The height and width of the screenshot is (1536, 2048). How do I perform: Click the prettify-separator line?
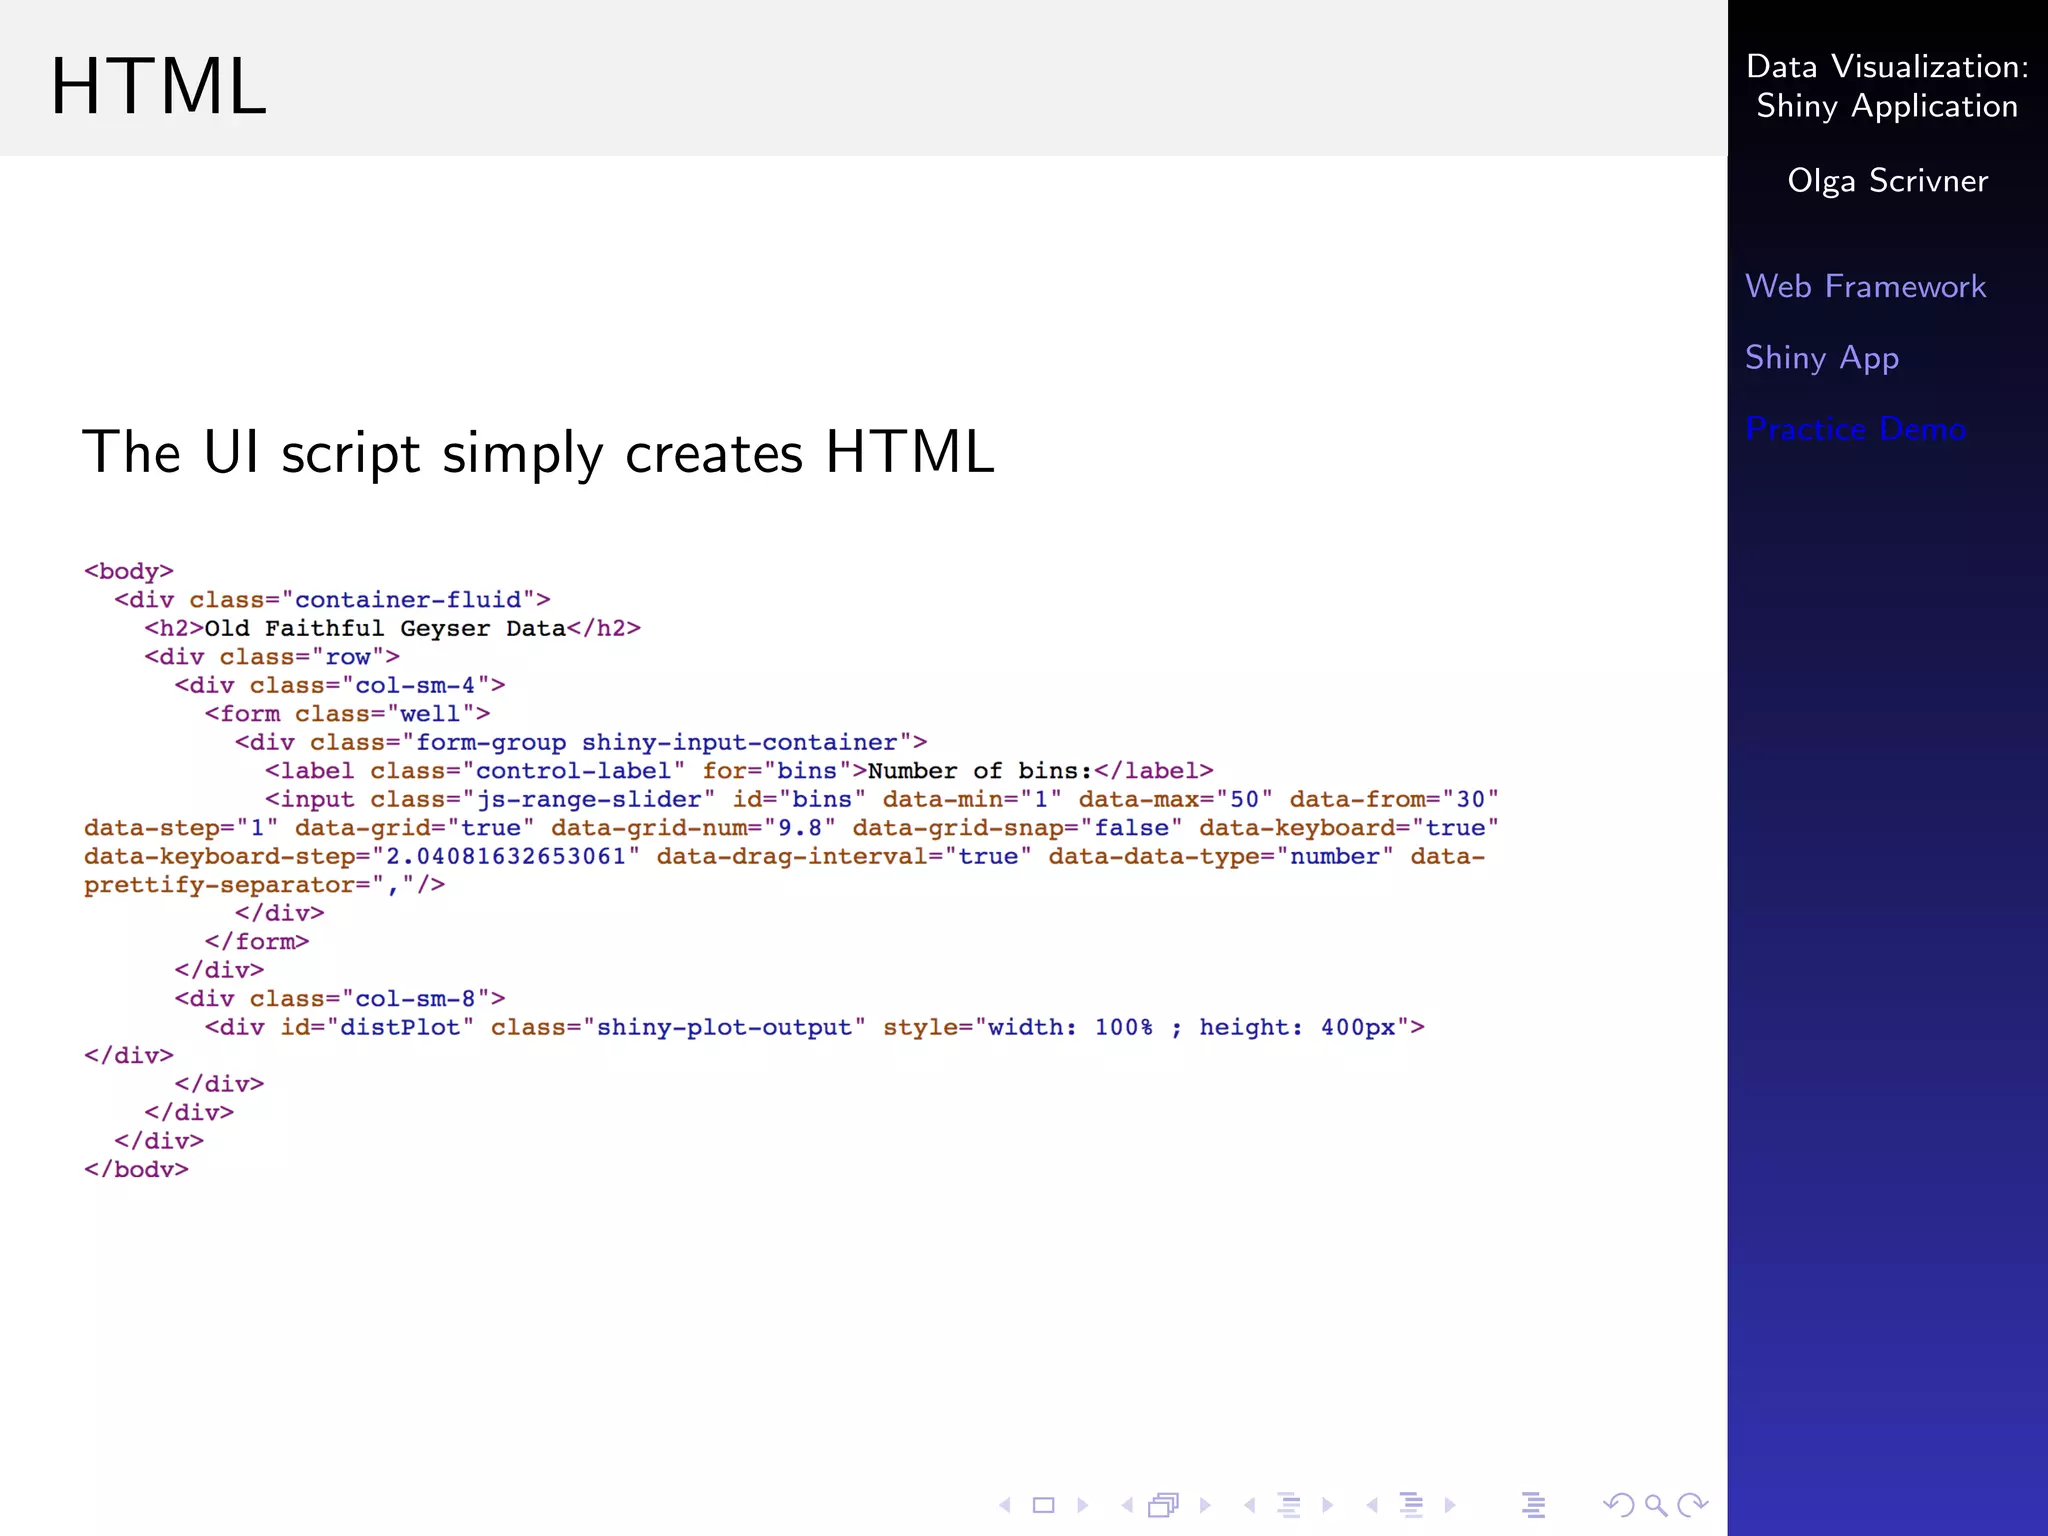(265, 885)
